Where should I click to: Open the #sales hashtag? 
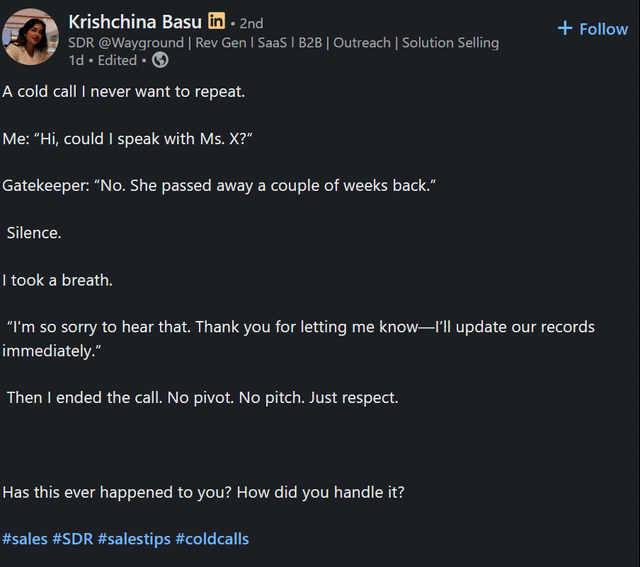25,539
